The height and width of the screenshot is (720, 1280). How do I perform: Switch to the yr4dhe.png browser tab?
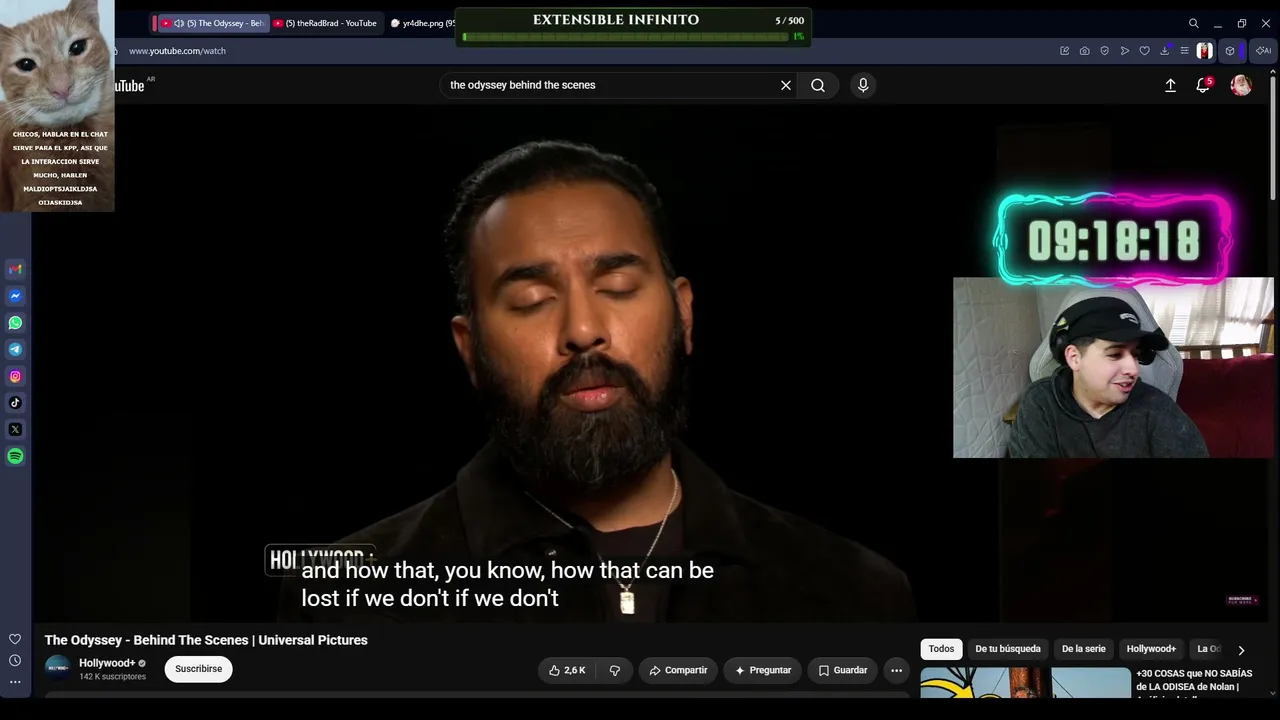pyautogui.click(x=421, y=23)
